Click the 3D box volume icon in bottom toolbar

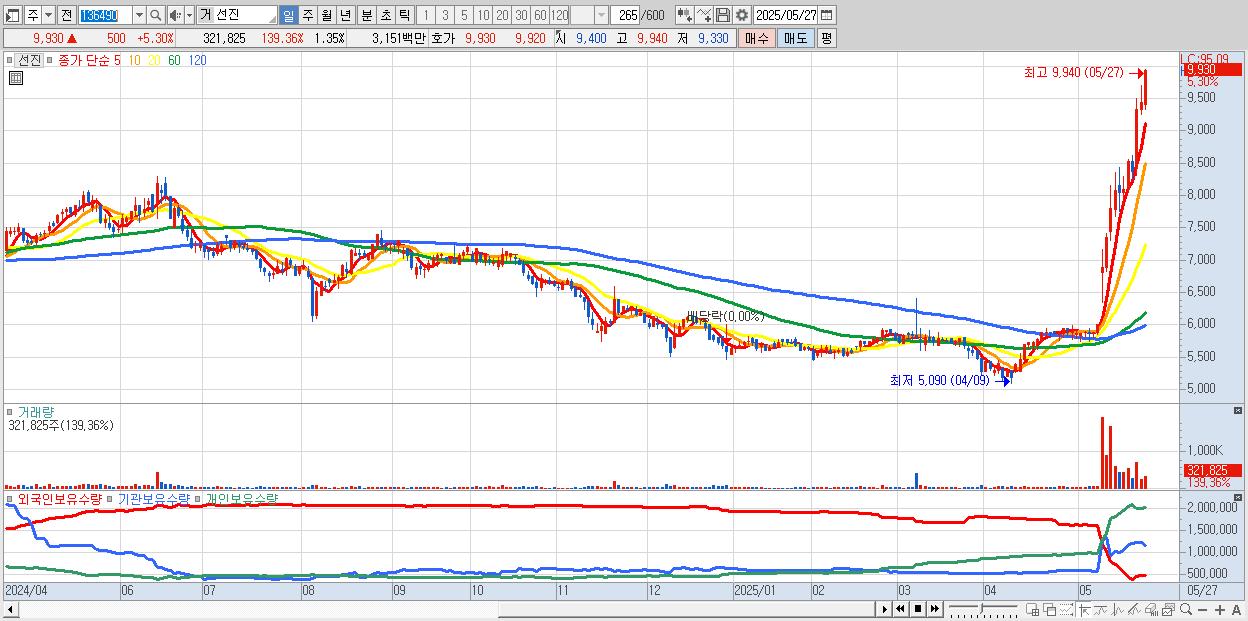[1151, 610]
